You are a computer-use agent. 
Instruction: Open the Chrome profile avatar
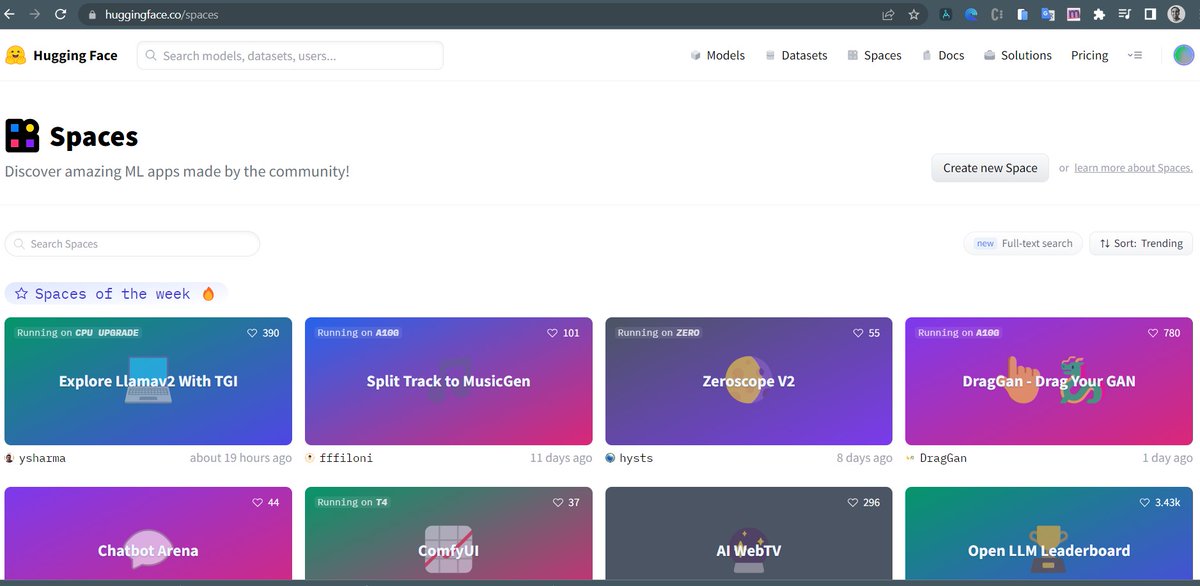pyautogui.click(x=1176, y=15)
